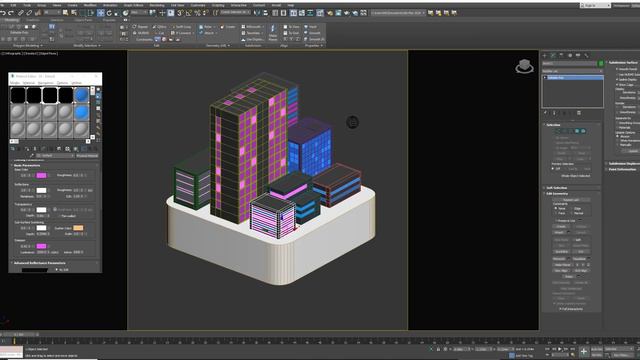
Task: Click the Pin Stack icon below modifier stack
Action: (545, 113)
